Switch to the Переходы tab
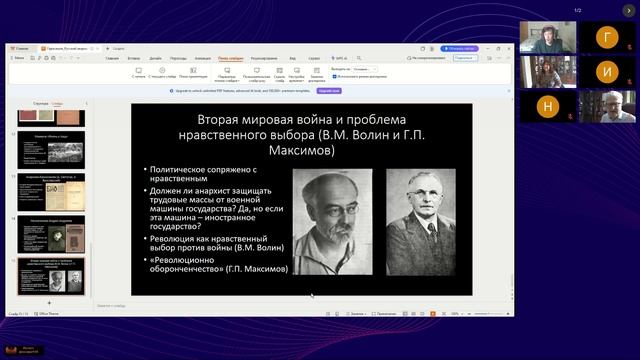This screenshot has width=640, height=360. [x=178, y=58]
